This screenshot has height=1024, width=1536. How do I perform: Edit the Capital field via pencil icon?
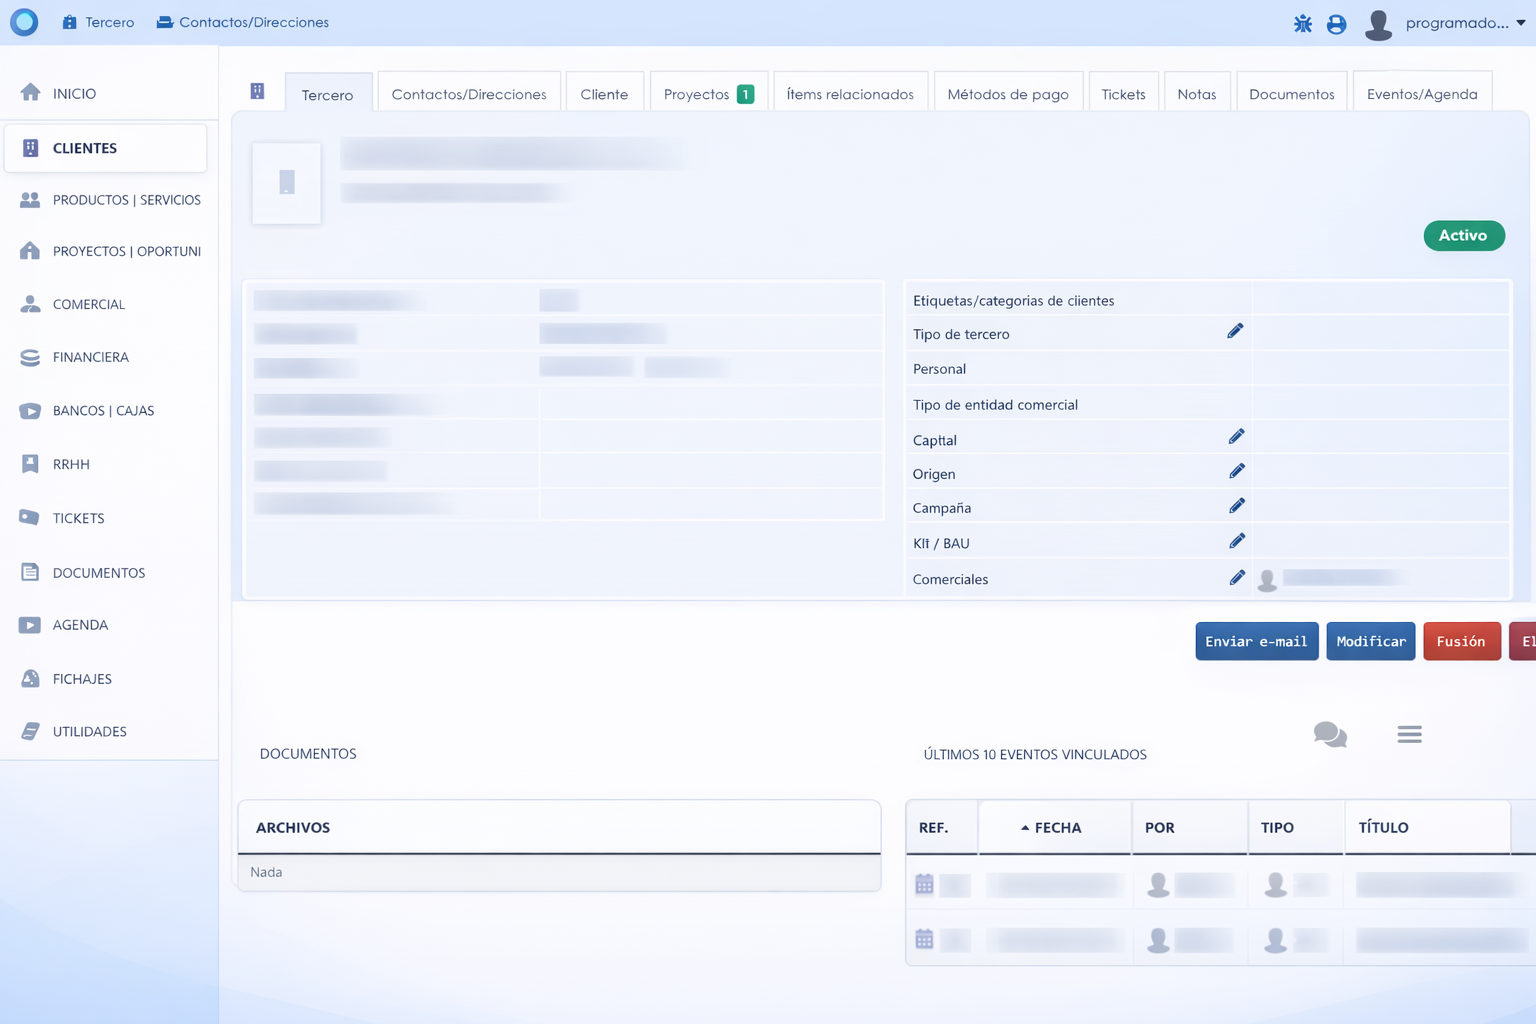(1236, 437)
